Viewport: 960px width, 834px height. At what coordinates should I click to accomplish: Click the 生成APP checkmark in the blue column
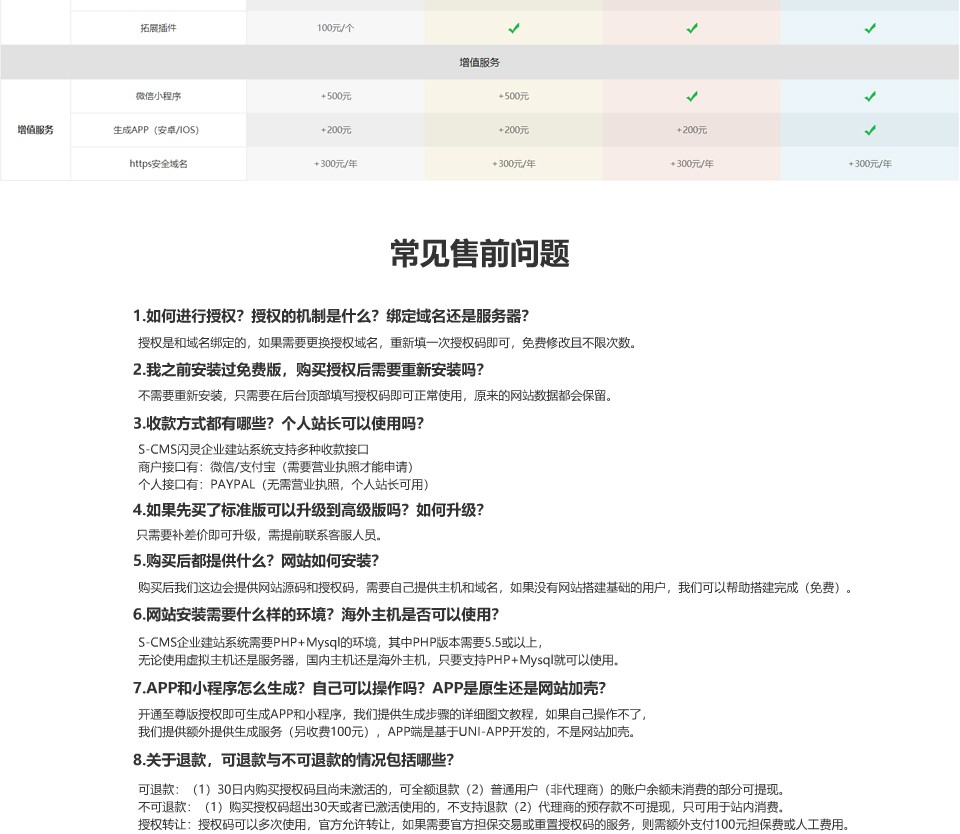pyautogui.click(x=870, y=130)
